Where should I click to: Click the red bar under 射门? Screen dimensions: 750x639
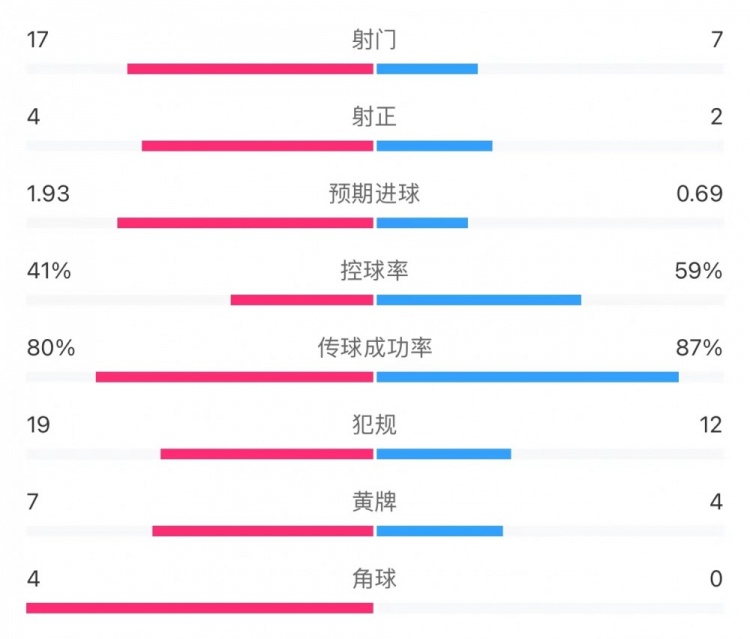click(250, 69)
